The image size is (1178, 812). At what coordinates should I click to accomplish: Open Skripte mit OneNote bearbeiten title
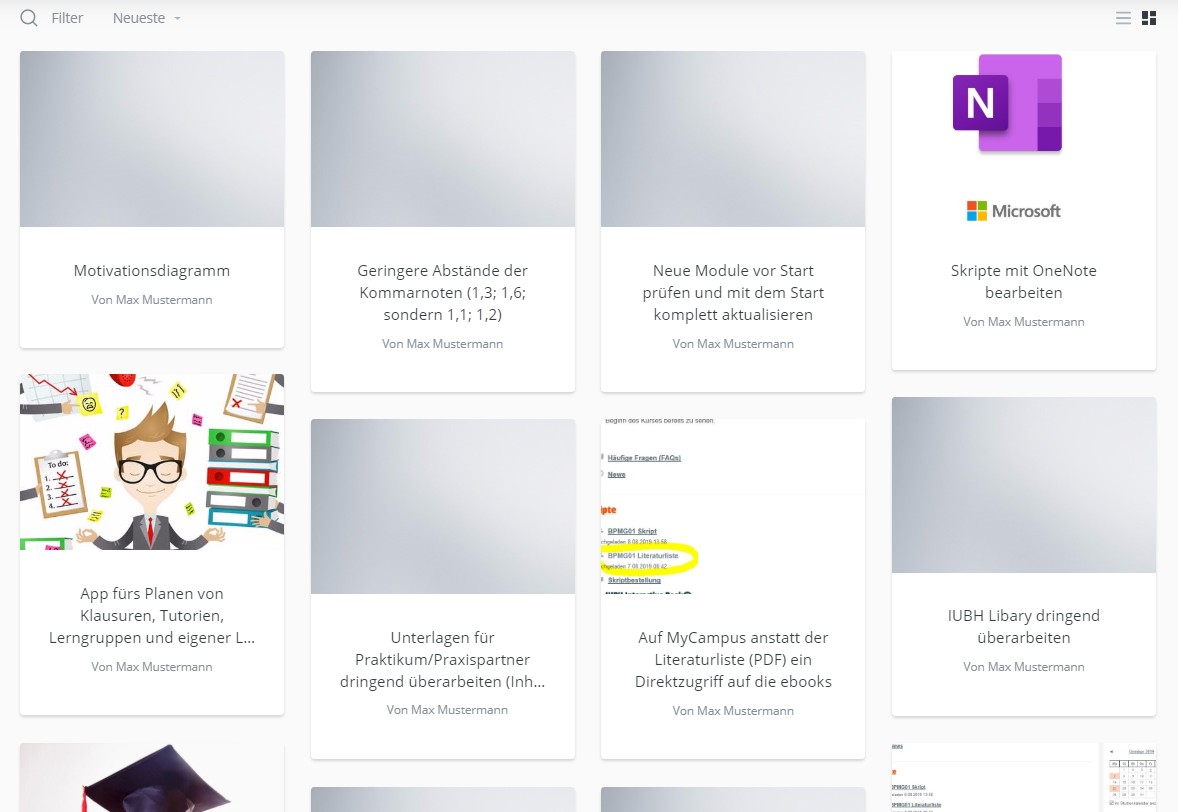(x=1024, y=282)
